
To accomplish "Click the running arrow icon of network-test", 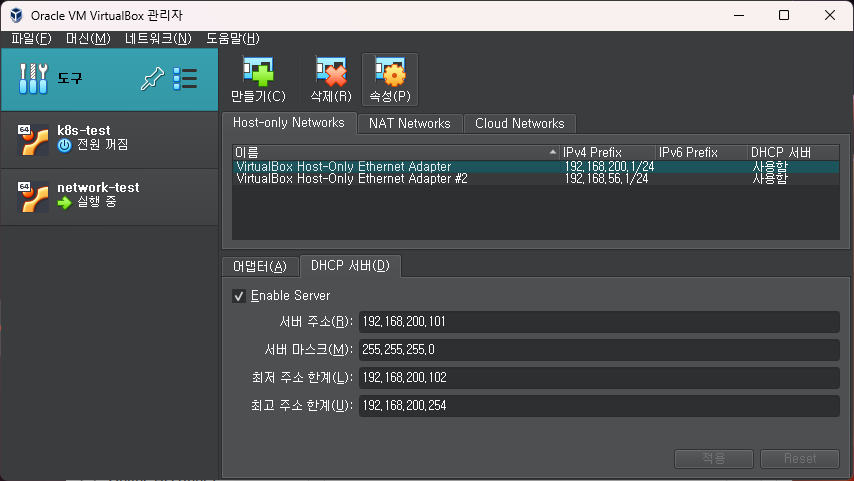I will tap(64, 203).
